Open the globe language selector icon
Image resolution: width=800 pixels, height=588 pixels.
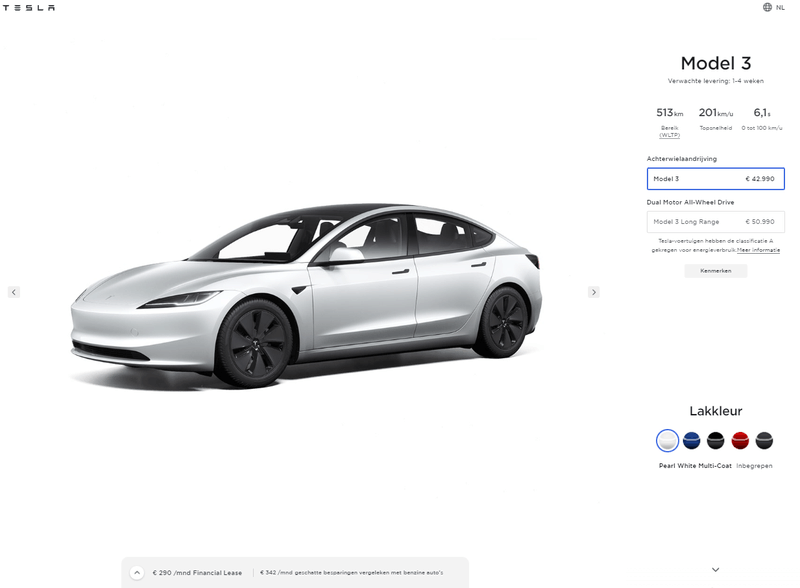(767, 7)
